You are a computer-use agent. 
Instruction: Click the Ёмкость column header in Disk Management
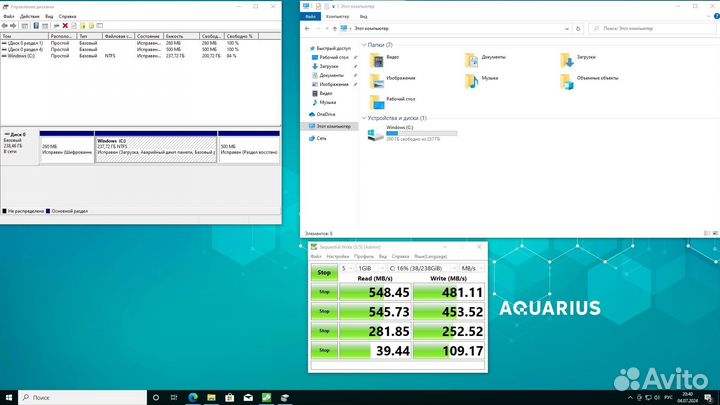coord(181,36)
